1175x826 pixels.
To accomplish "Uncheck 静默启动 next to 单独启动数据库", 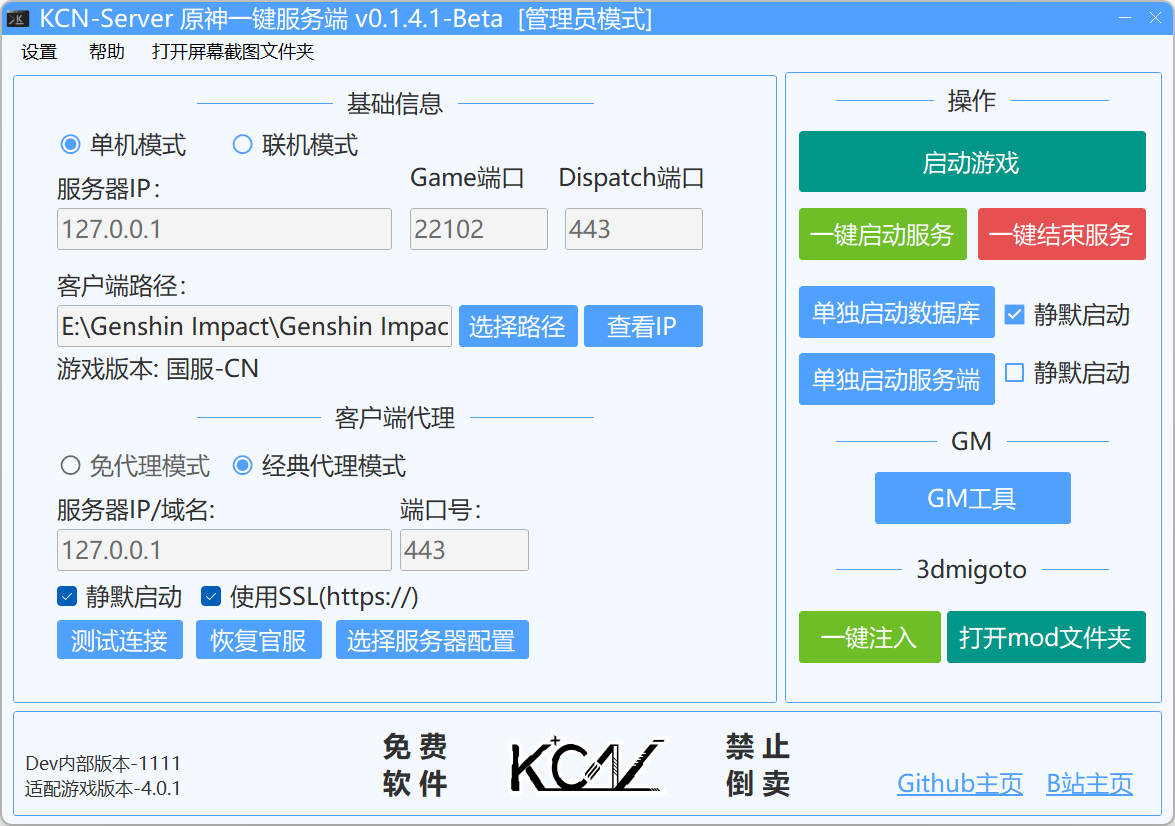I will coord(1014,315).
